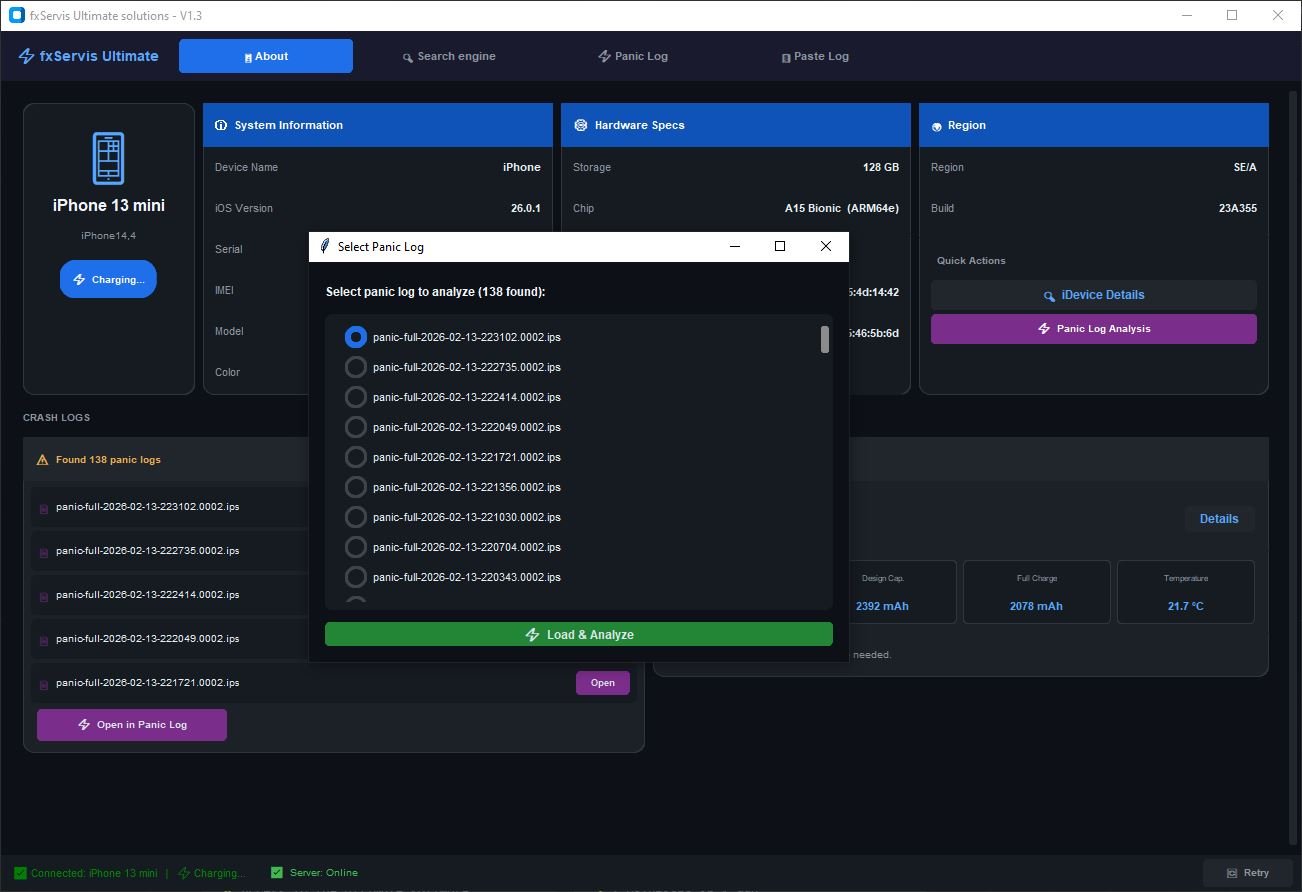Click the file icon of panic-full-2026-02-13-221721 in Crash Logs

[x=43, y=685]
